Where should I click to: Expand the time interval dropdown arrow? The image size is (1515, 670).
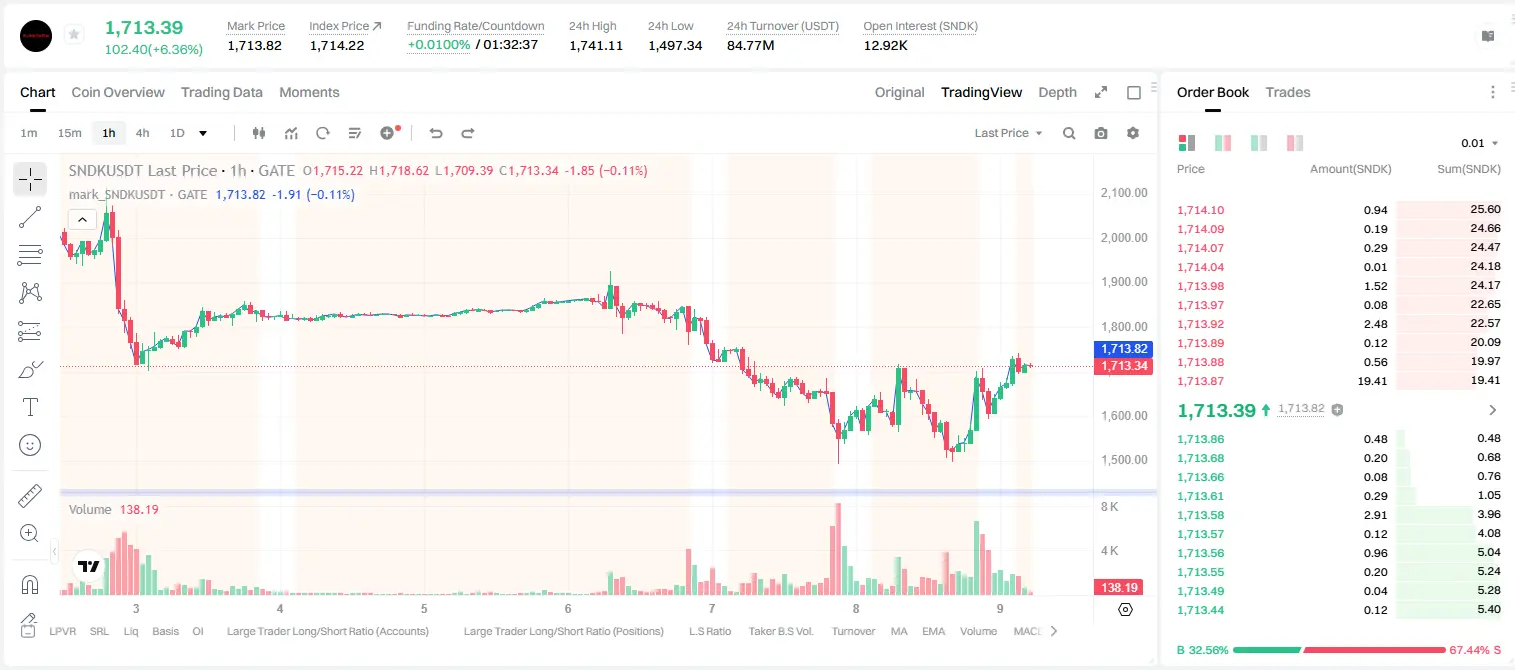[203, 133]
